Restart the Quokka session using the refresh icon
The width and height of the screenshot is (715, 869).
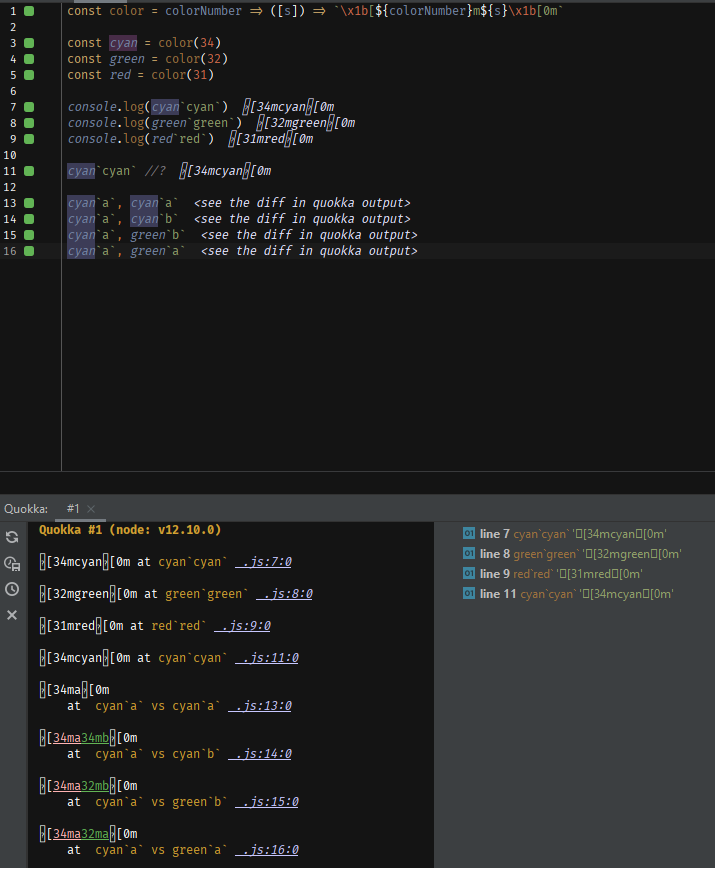pos(13,536)
